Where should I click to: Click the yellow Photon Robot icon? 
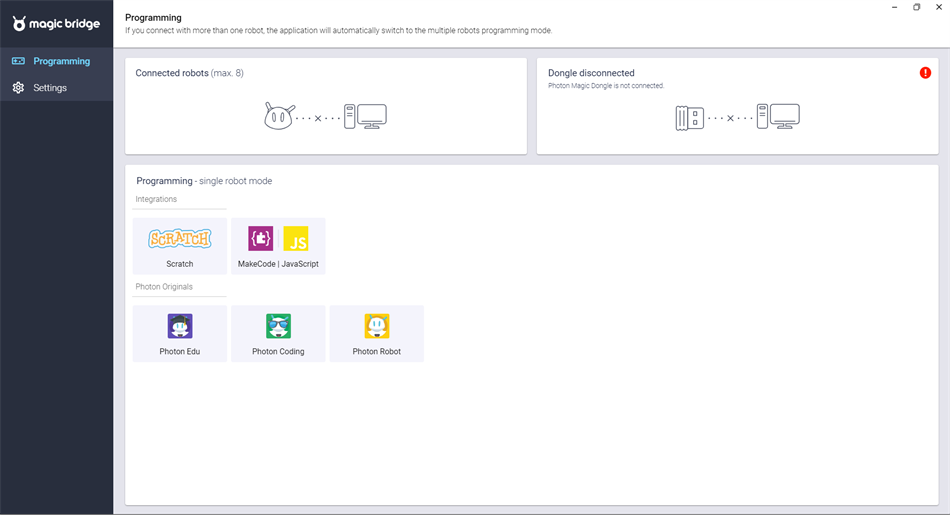[377, 326]
